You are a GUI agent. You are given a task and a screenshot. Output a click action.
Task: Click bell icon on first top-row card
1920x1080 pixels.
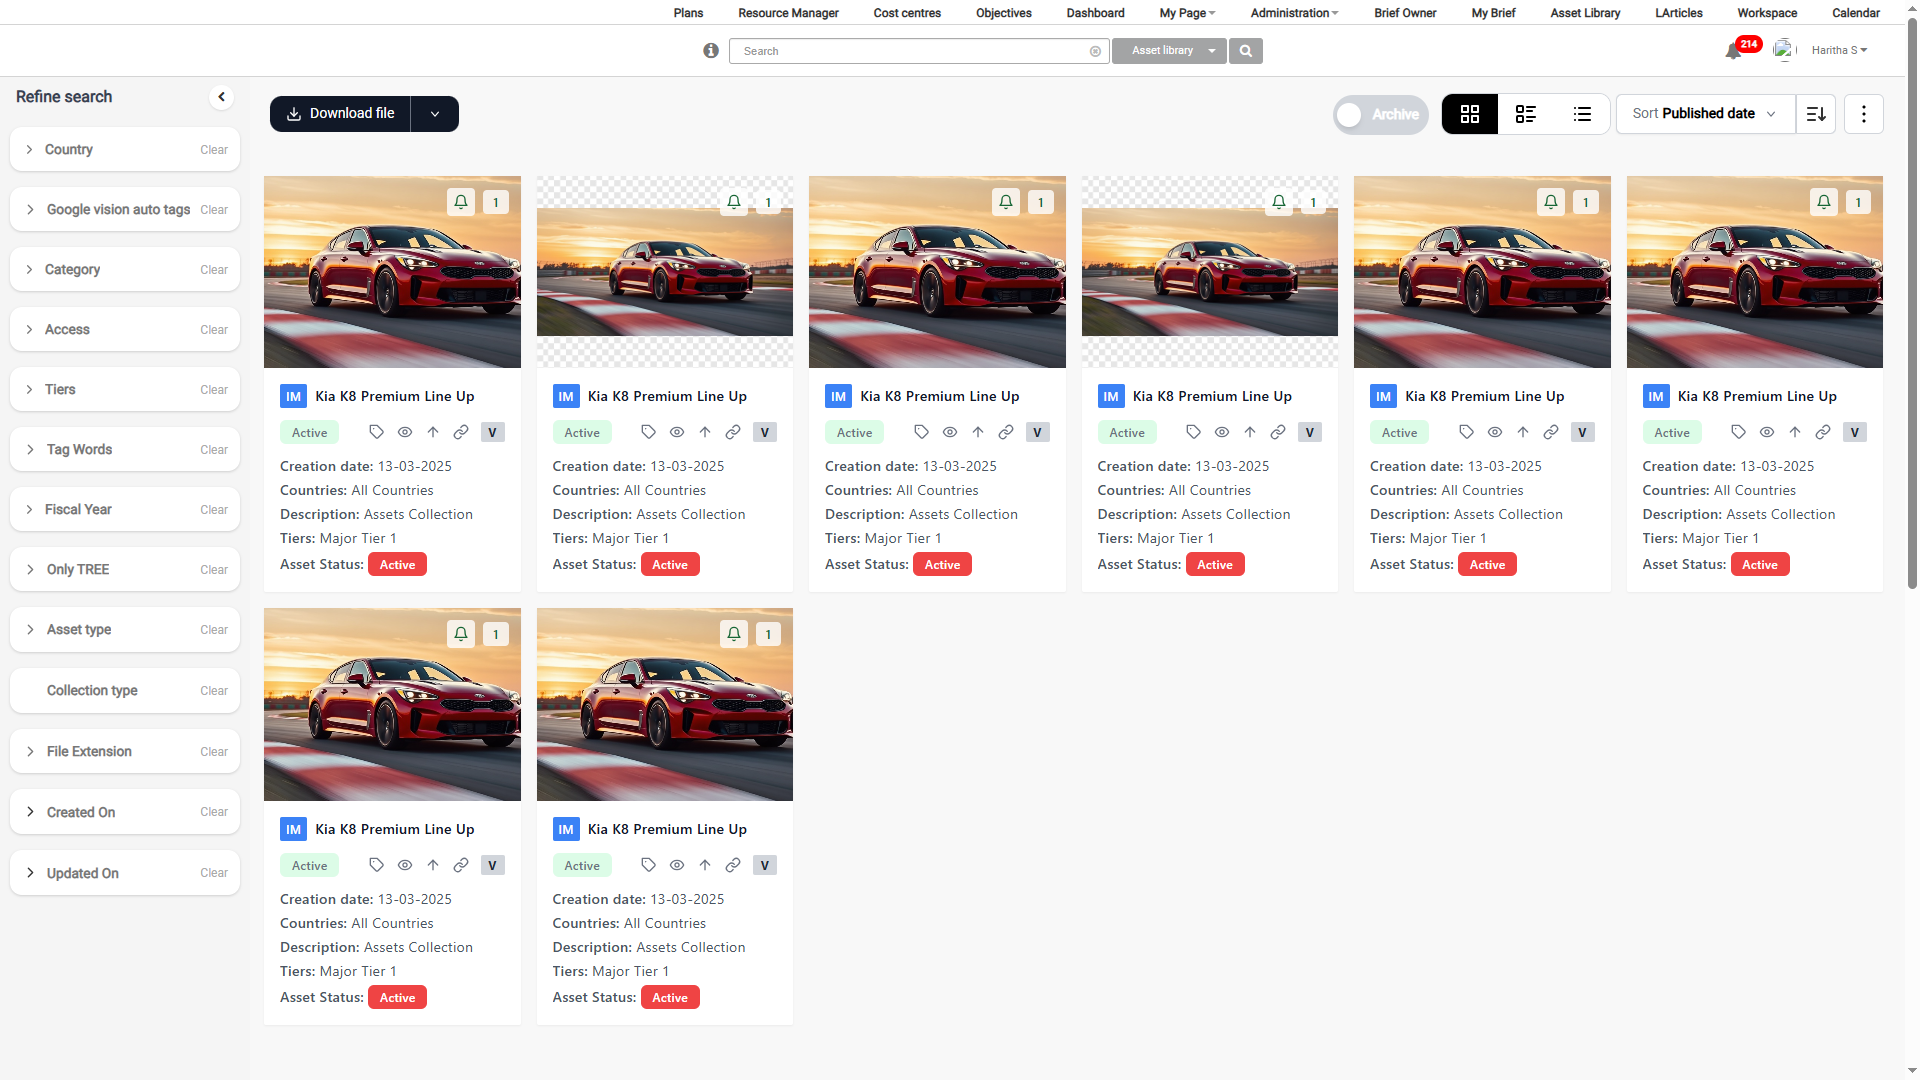(x=461, y=202)
